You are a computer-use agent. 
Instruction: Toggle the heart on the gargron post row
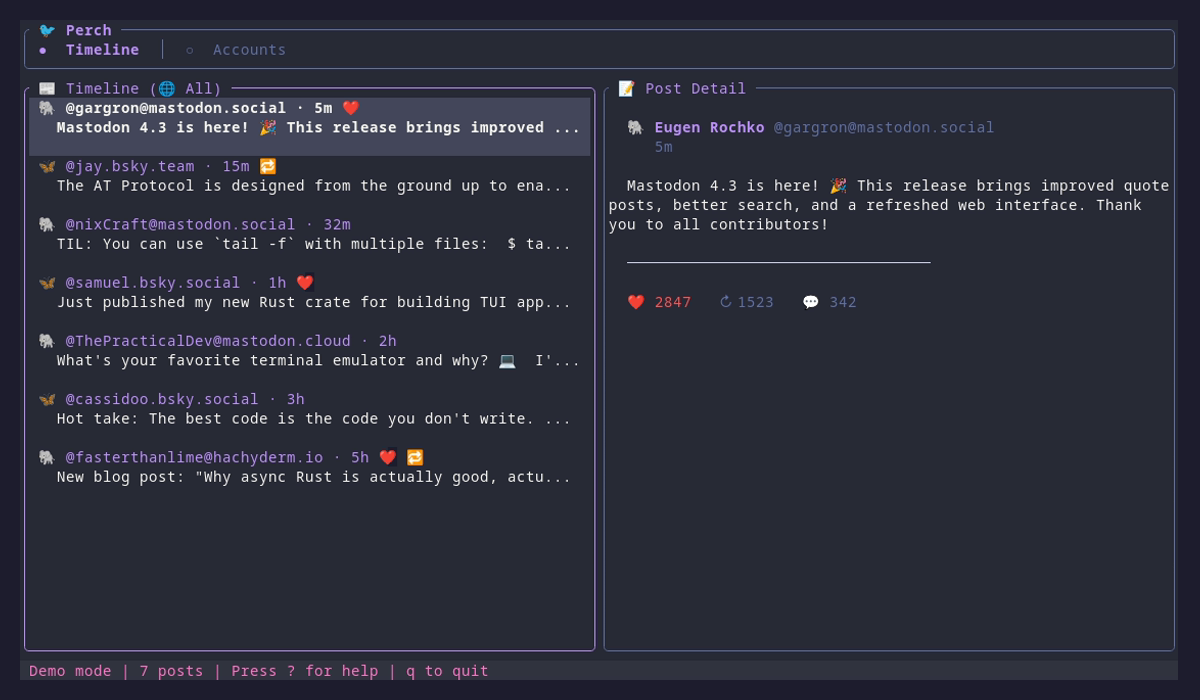click(350, 108)
